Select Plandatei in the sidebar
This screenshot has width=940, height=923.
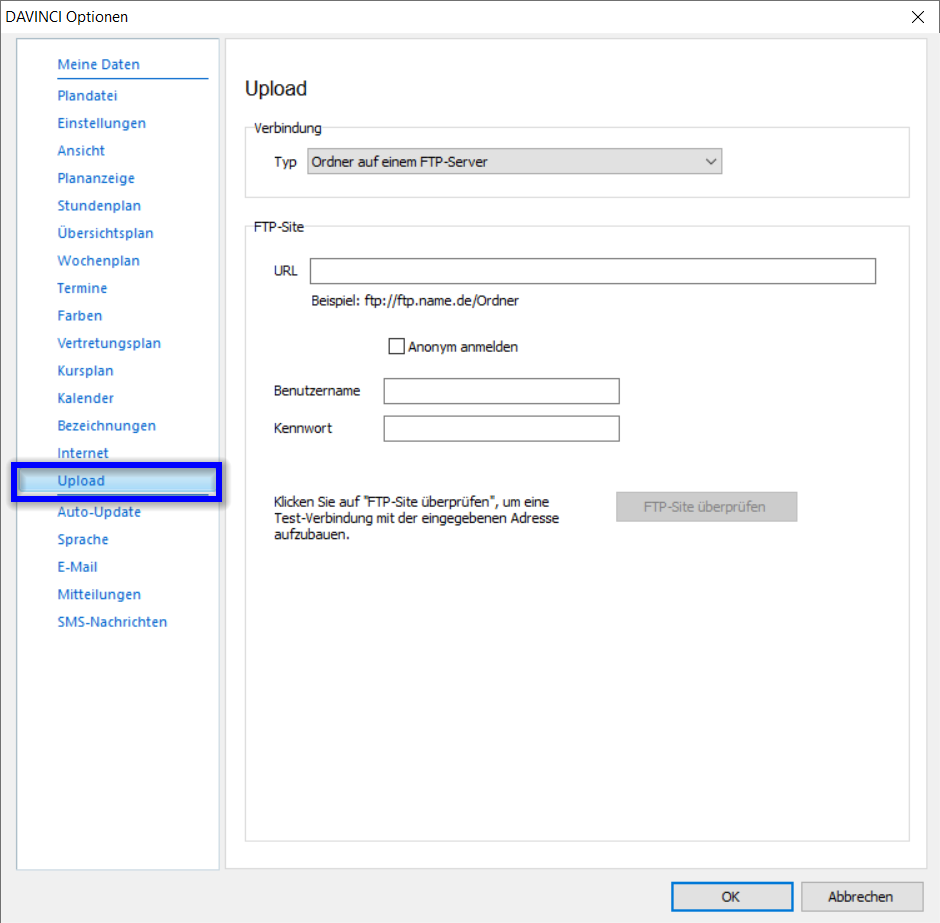click(87, 95)
